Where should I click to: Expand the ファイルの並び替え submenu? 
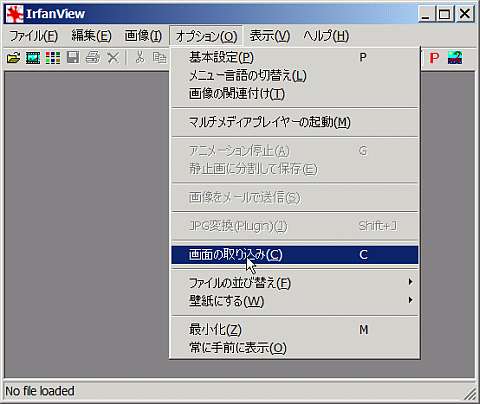(295, 283)
